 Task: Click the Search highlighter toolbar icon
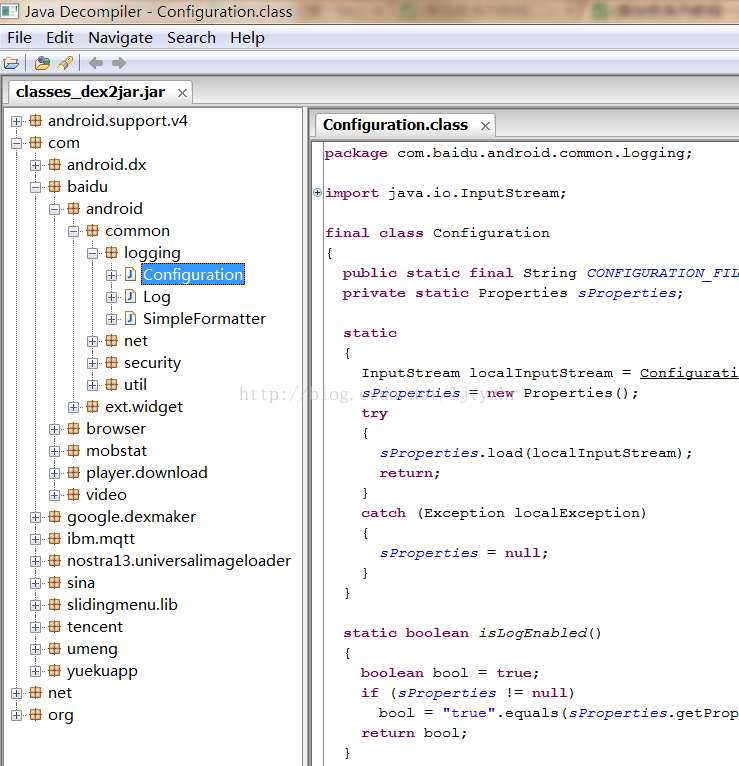(65, 63)
